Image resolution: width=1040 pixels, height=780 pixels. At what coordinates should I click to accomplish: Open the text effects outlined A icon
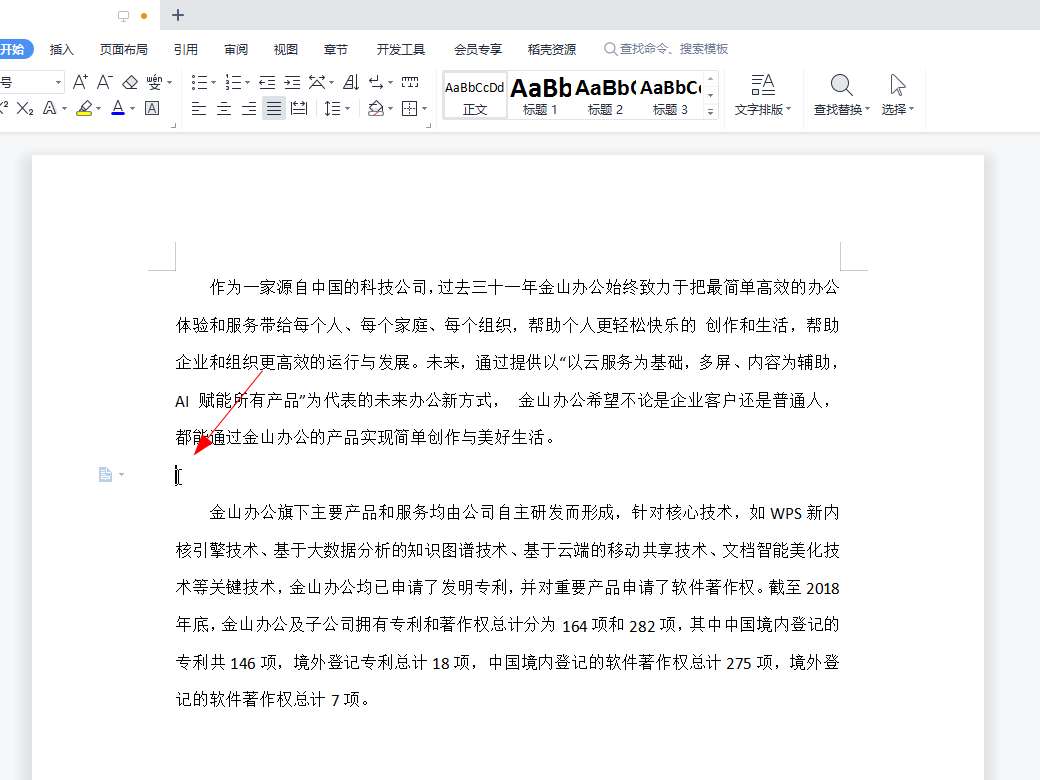[50, 108]
